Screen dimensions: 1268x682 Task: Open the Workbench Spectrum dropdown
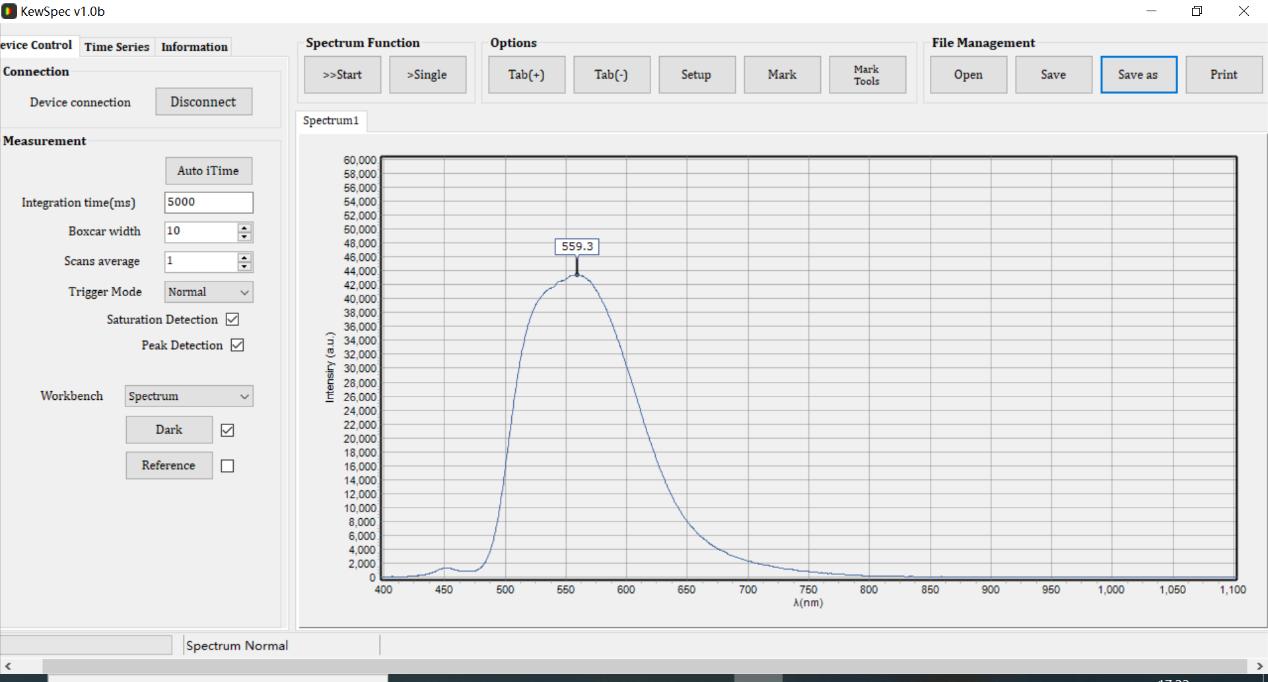(189, 396)
